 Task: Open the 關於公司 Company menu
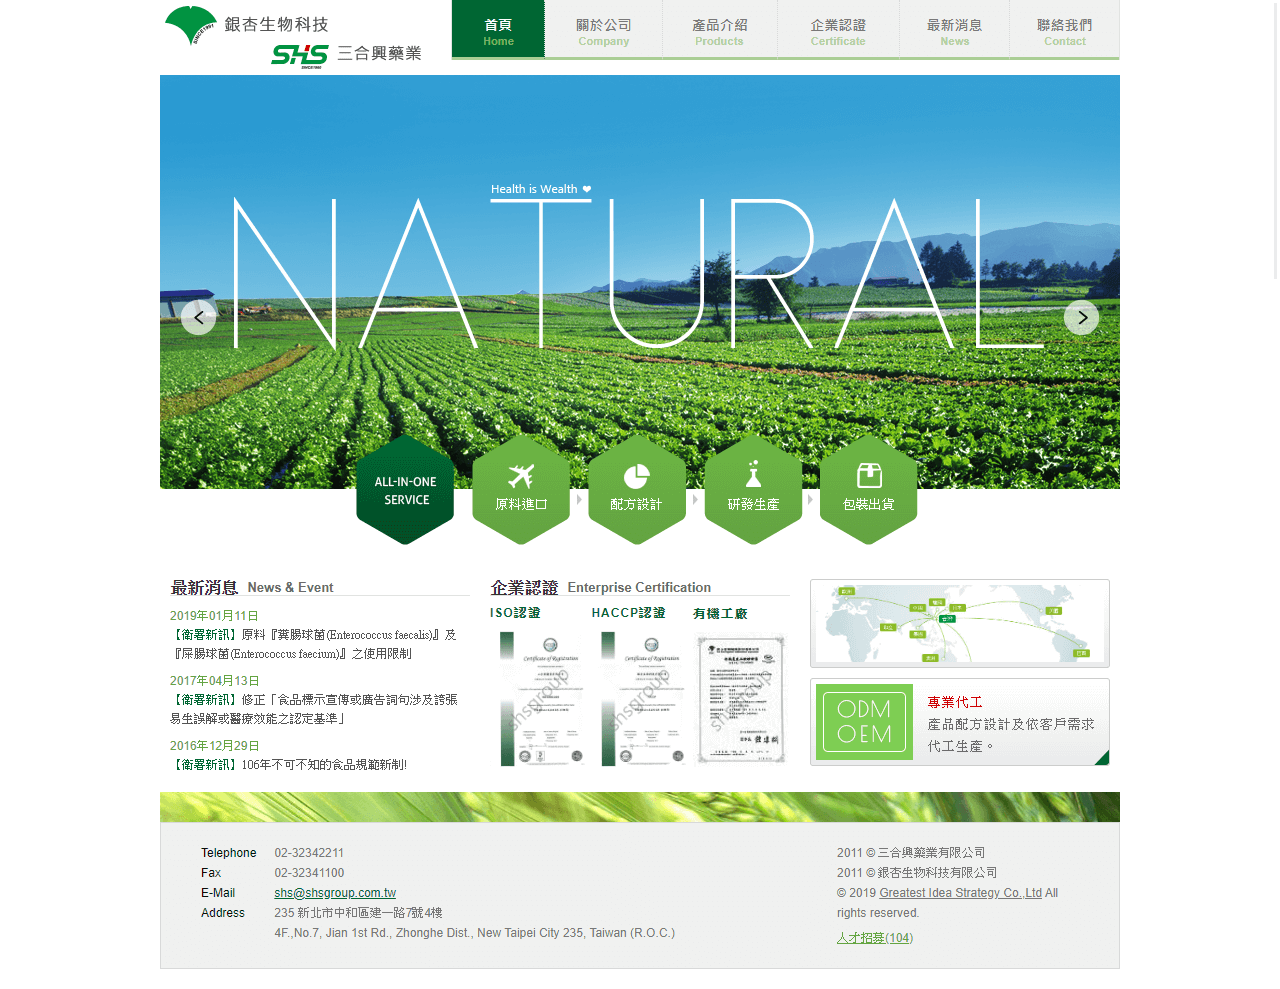604,30
